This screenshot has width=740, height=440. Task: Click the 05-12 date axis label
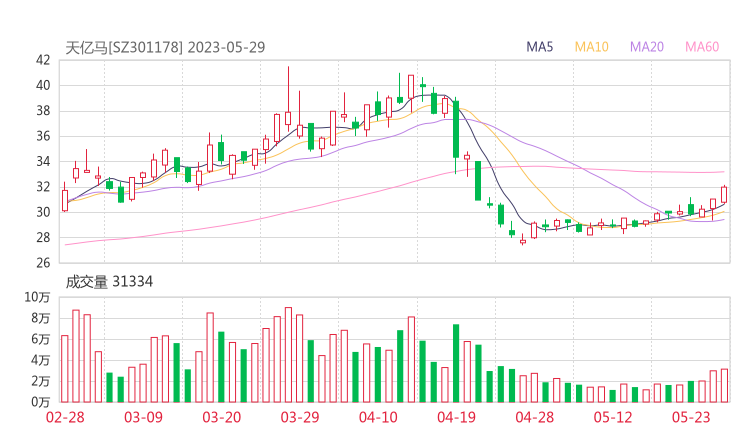(x=613, y=417)
